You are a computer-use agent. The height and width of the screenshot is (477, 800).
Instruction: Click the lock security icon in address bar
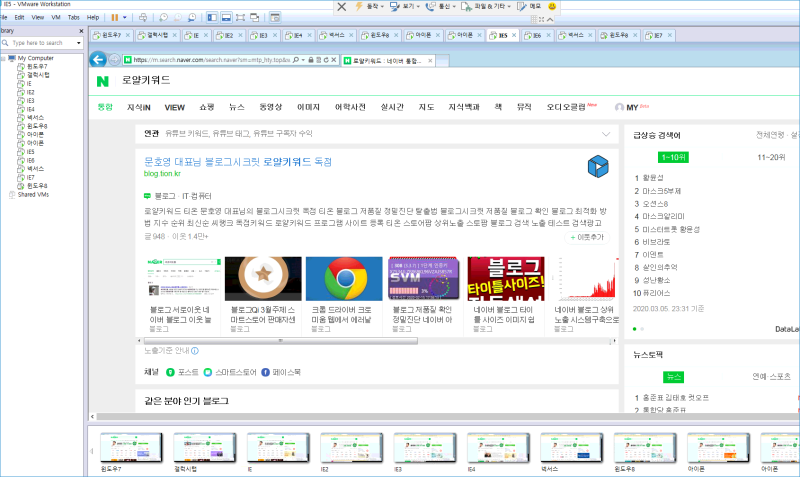tap(311, 60)
